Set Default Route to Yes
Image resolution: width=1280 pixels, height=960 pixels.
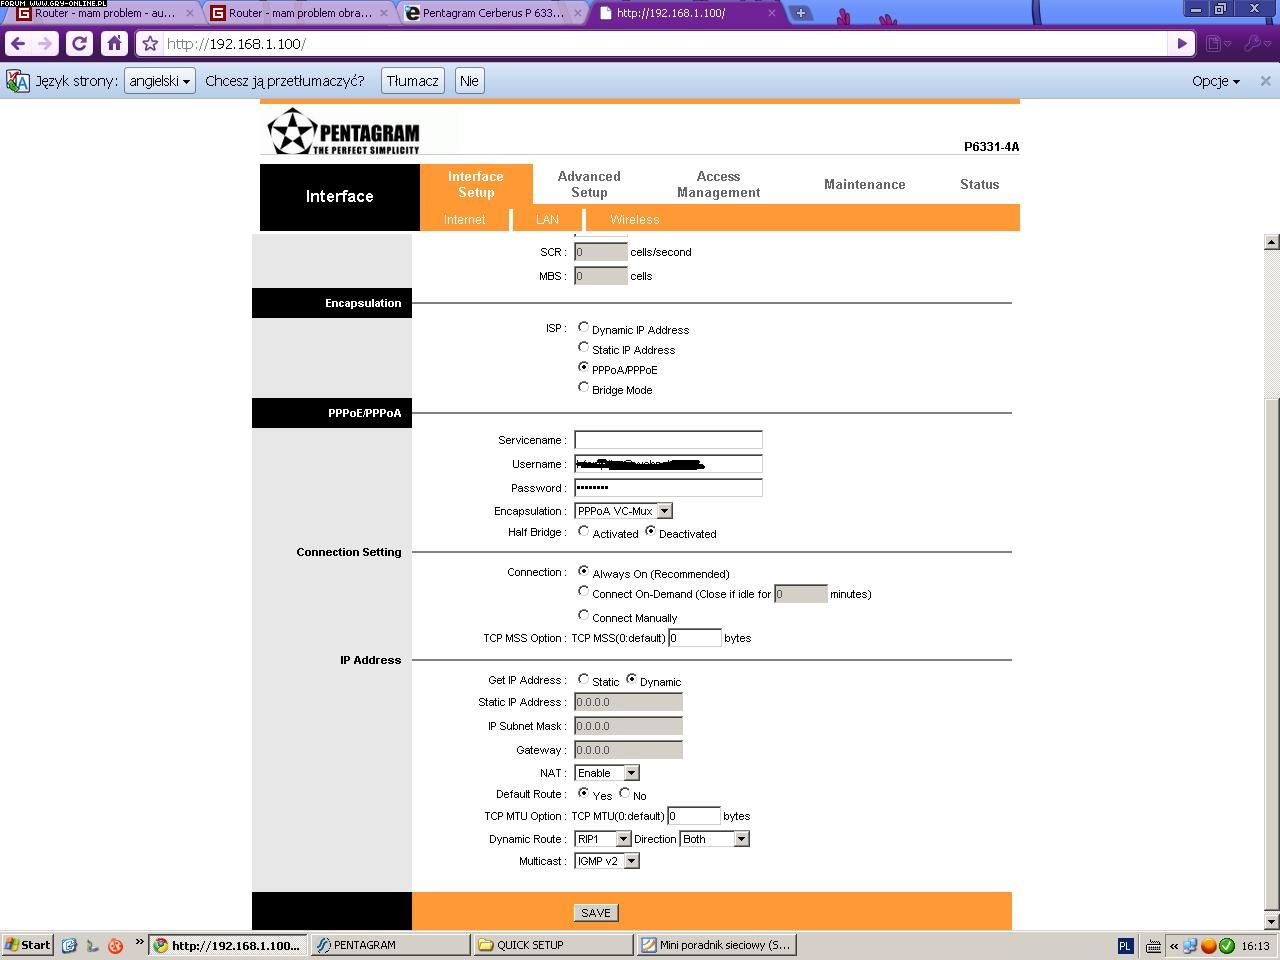tap(583, 794)
